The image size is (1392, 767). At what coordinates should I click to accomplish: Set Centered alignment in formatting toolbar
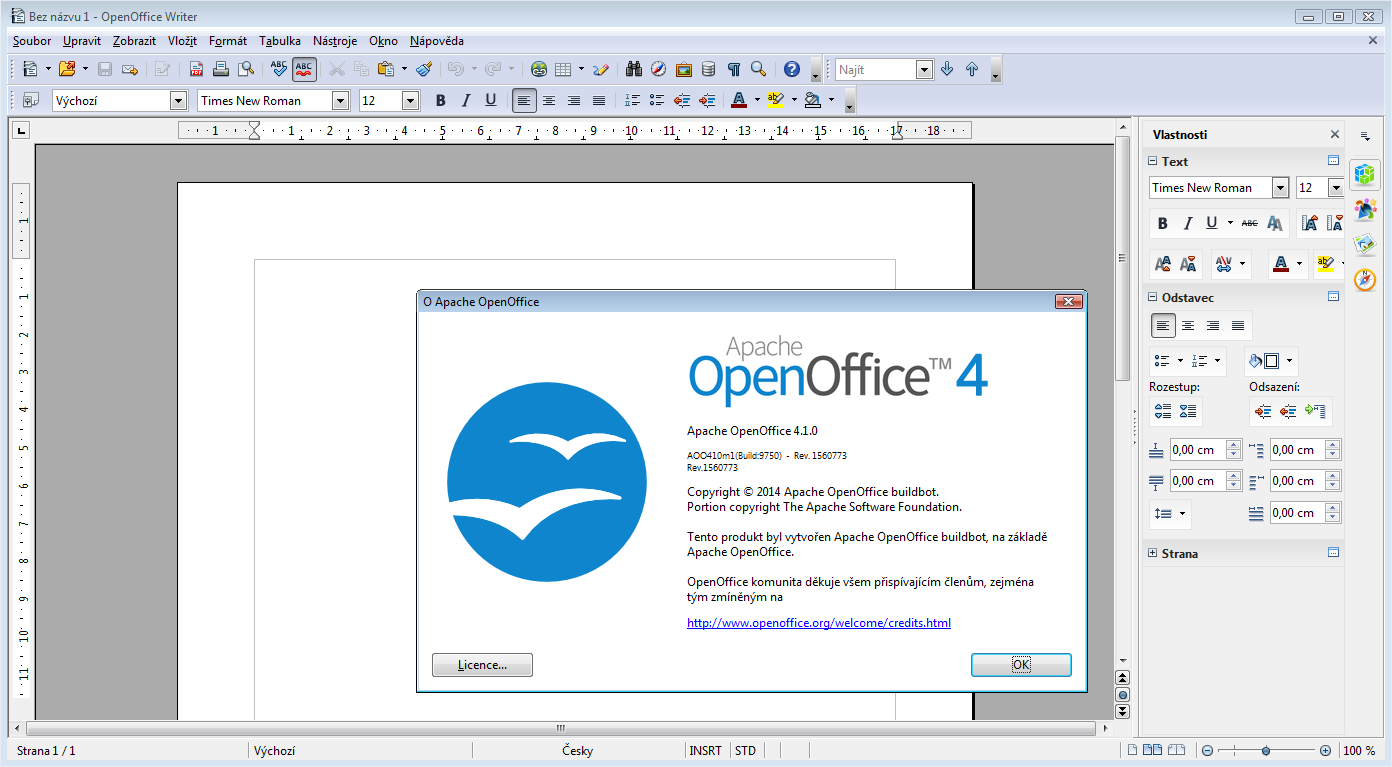click(549, 100)
